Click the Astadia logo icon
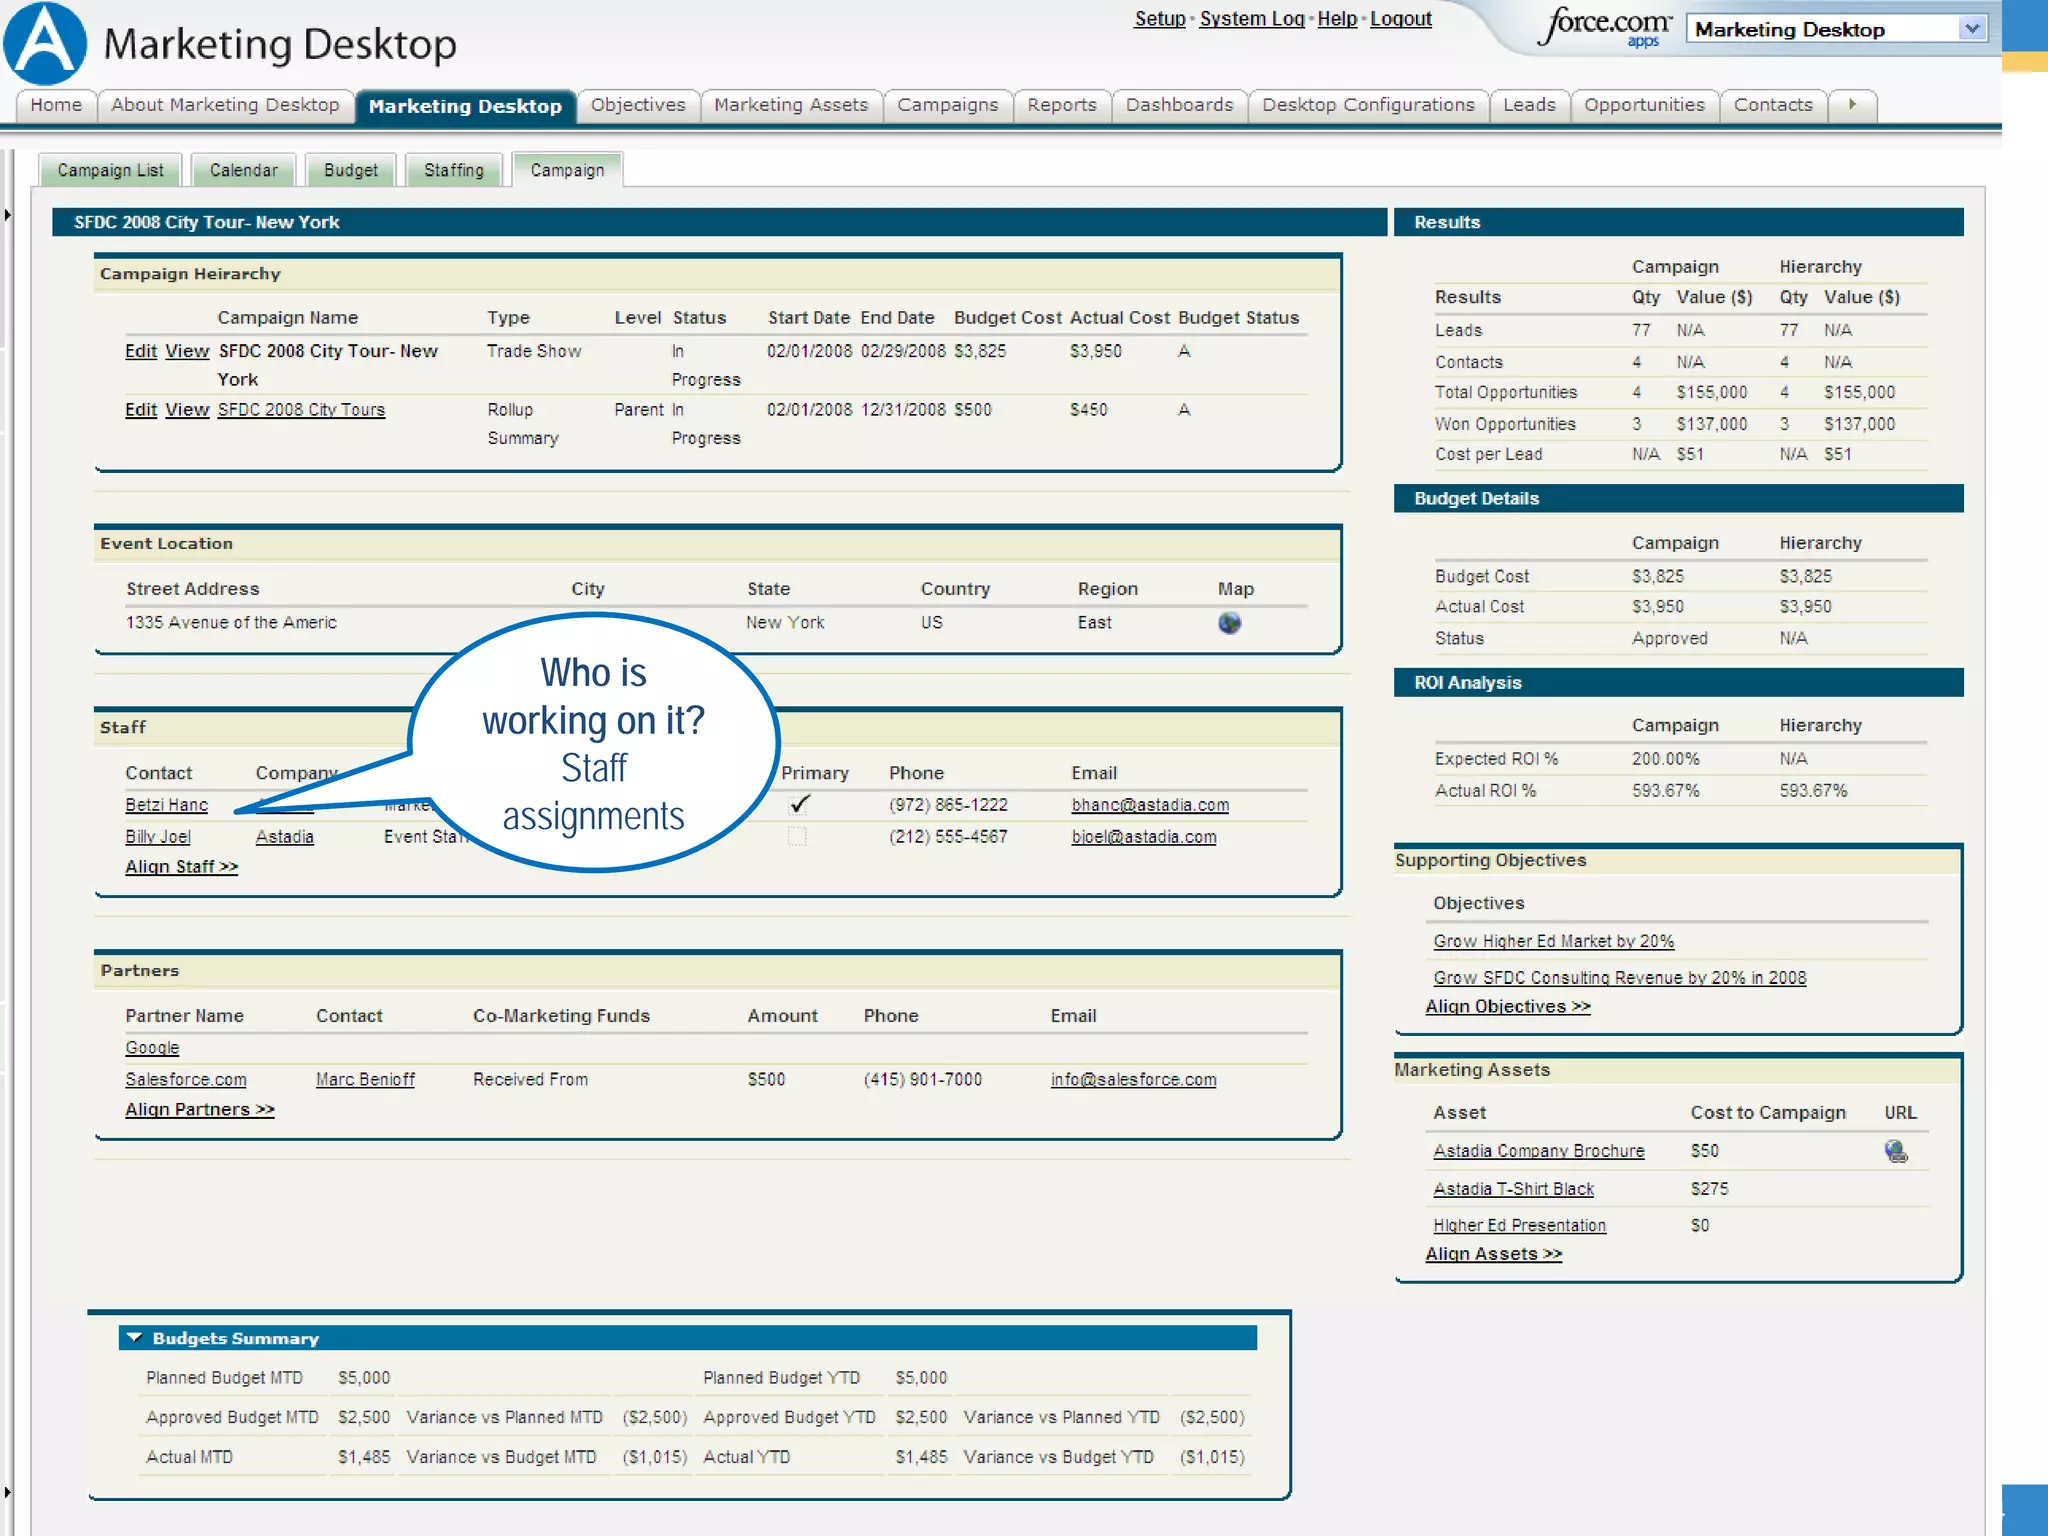 coord(45,44)
